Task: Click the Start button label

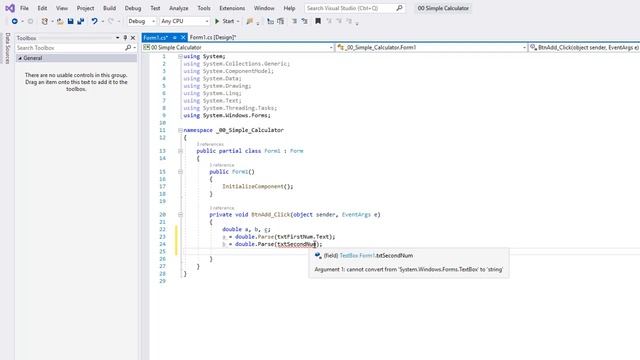Action: click(x=228, y=21)
